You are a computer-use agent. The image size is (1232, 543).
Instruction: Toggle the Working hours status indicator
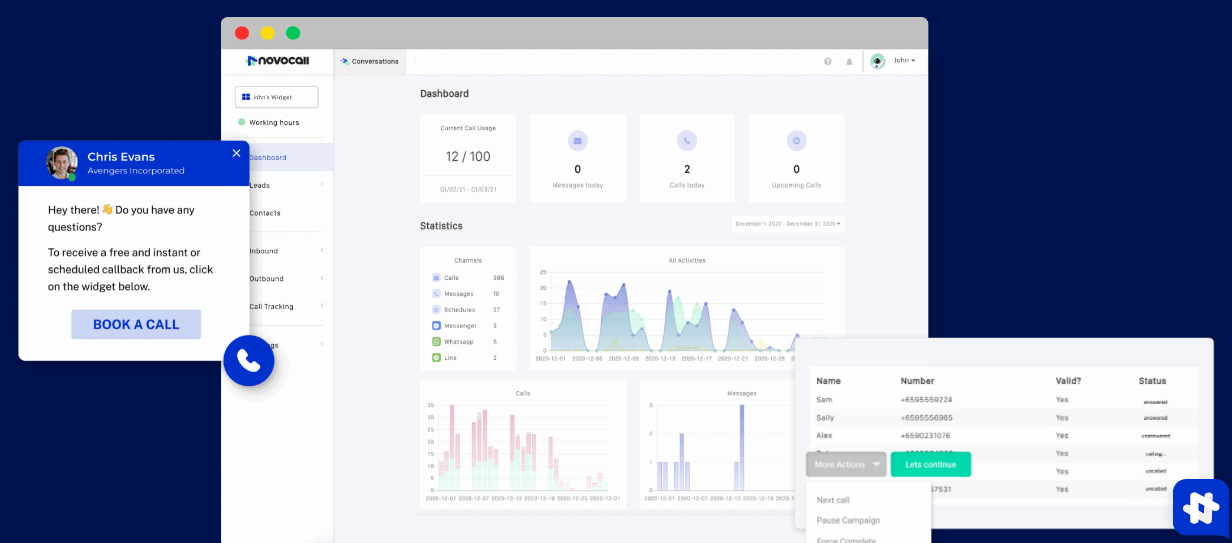pyautogui.click(x=242, y=122)
